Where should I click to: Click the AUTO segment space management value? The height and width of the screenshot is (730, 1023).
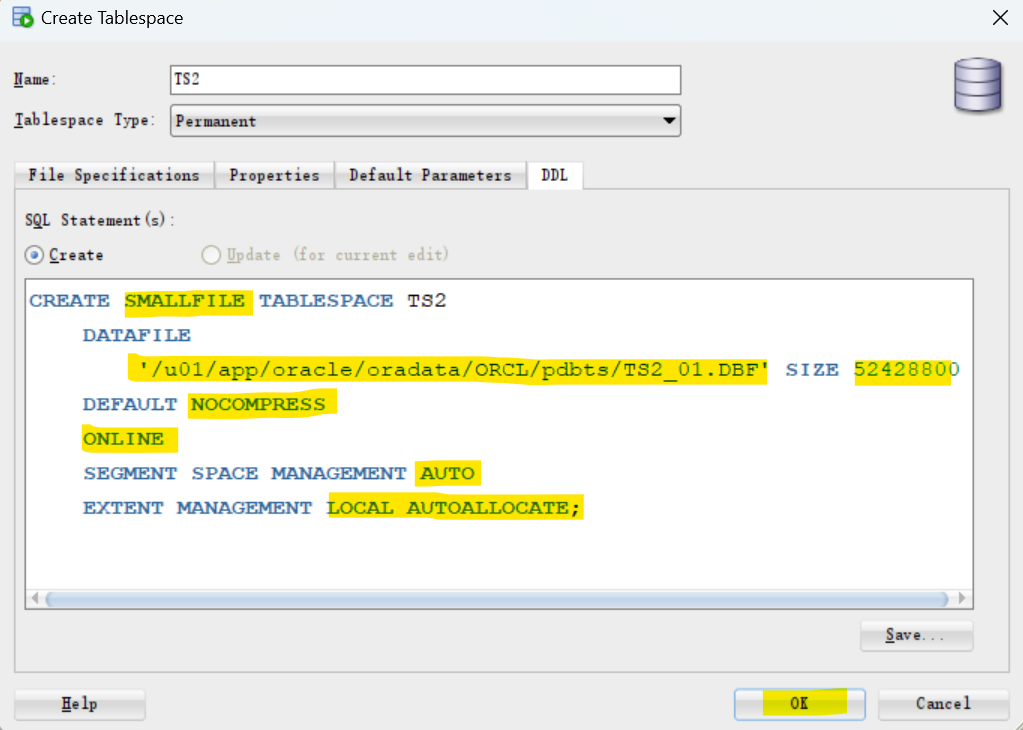click(x=447, y=473)
